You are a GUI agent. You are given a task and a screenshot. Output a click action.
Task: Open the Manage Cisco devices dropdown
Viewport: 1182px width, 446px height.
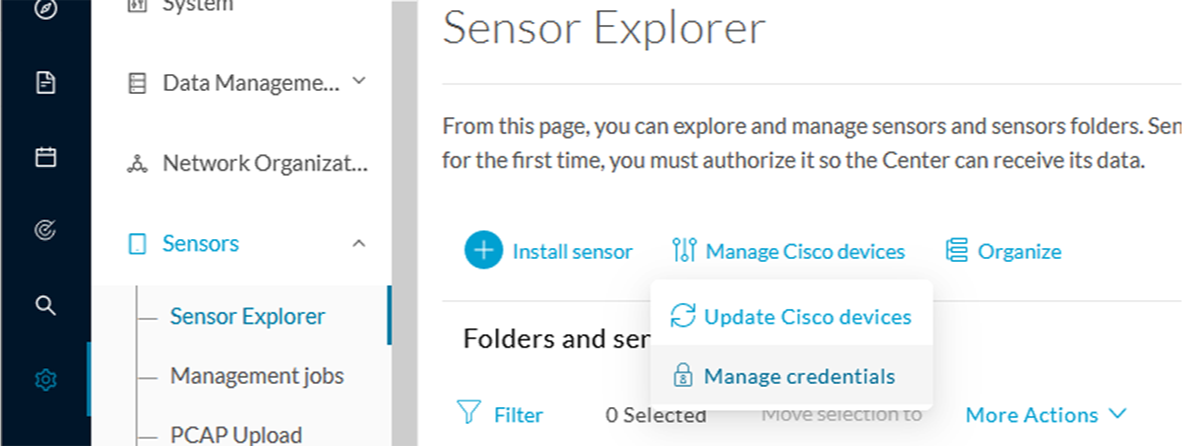[788, 251]
